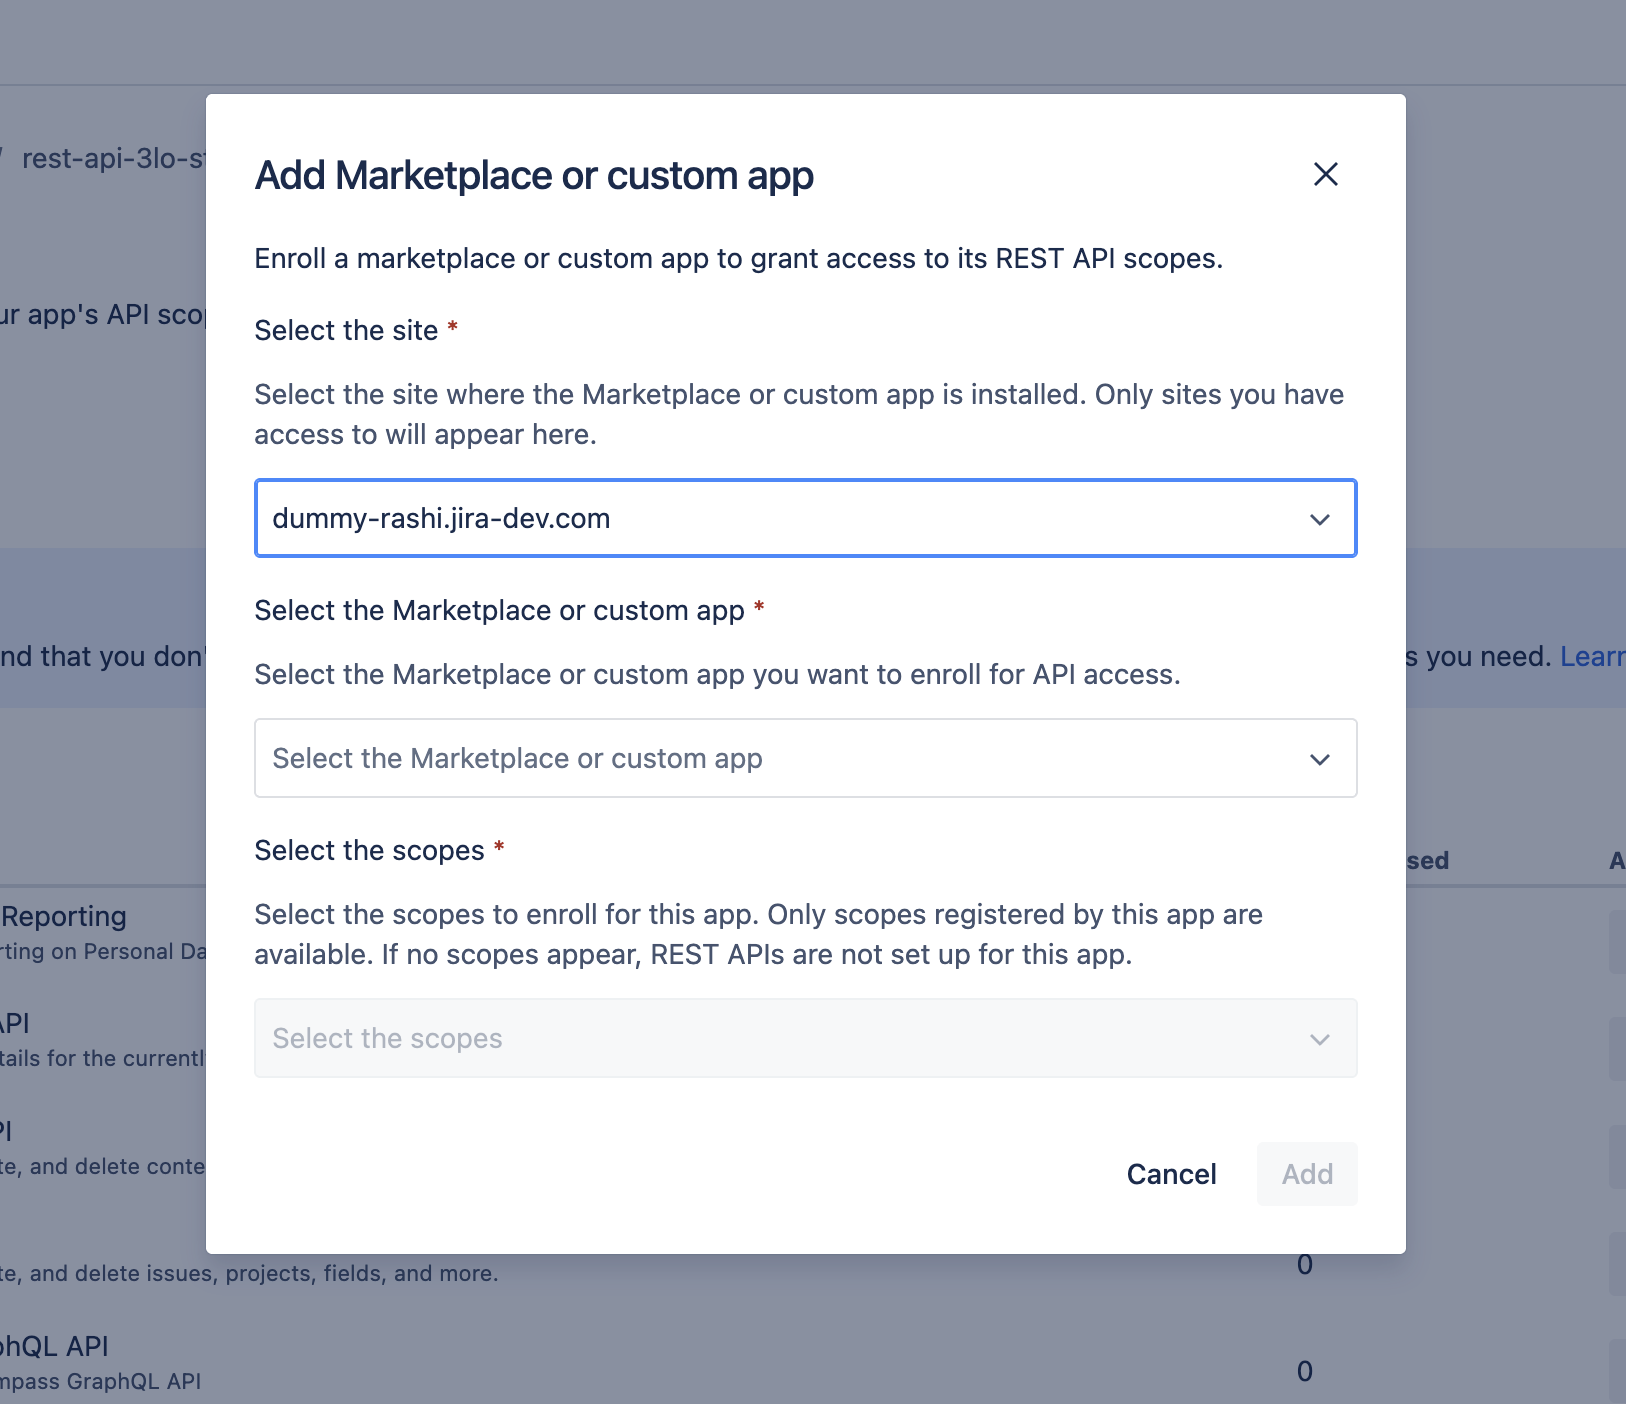Click the GraphQL API list item

click(55, 1345)
